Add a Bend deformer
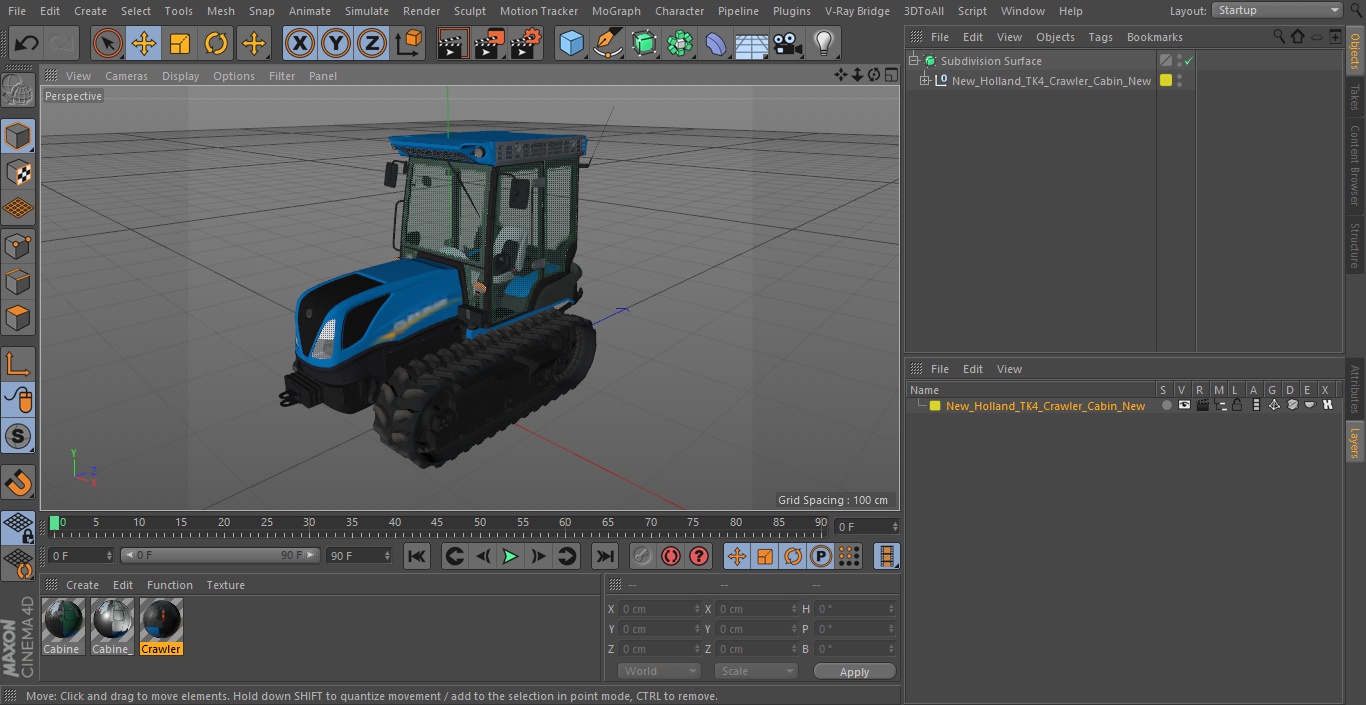This screenshot has width=1366, height=705. click(716, 43)
